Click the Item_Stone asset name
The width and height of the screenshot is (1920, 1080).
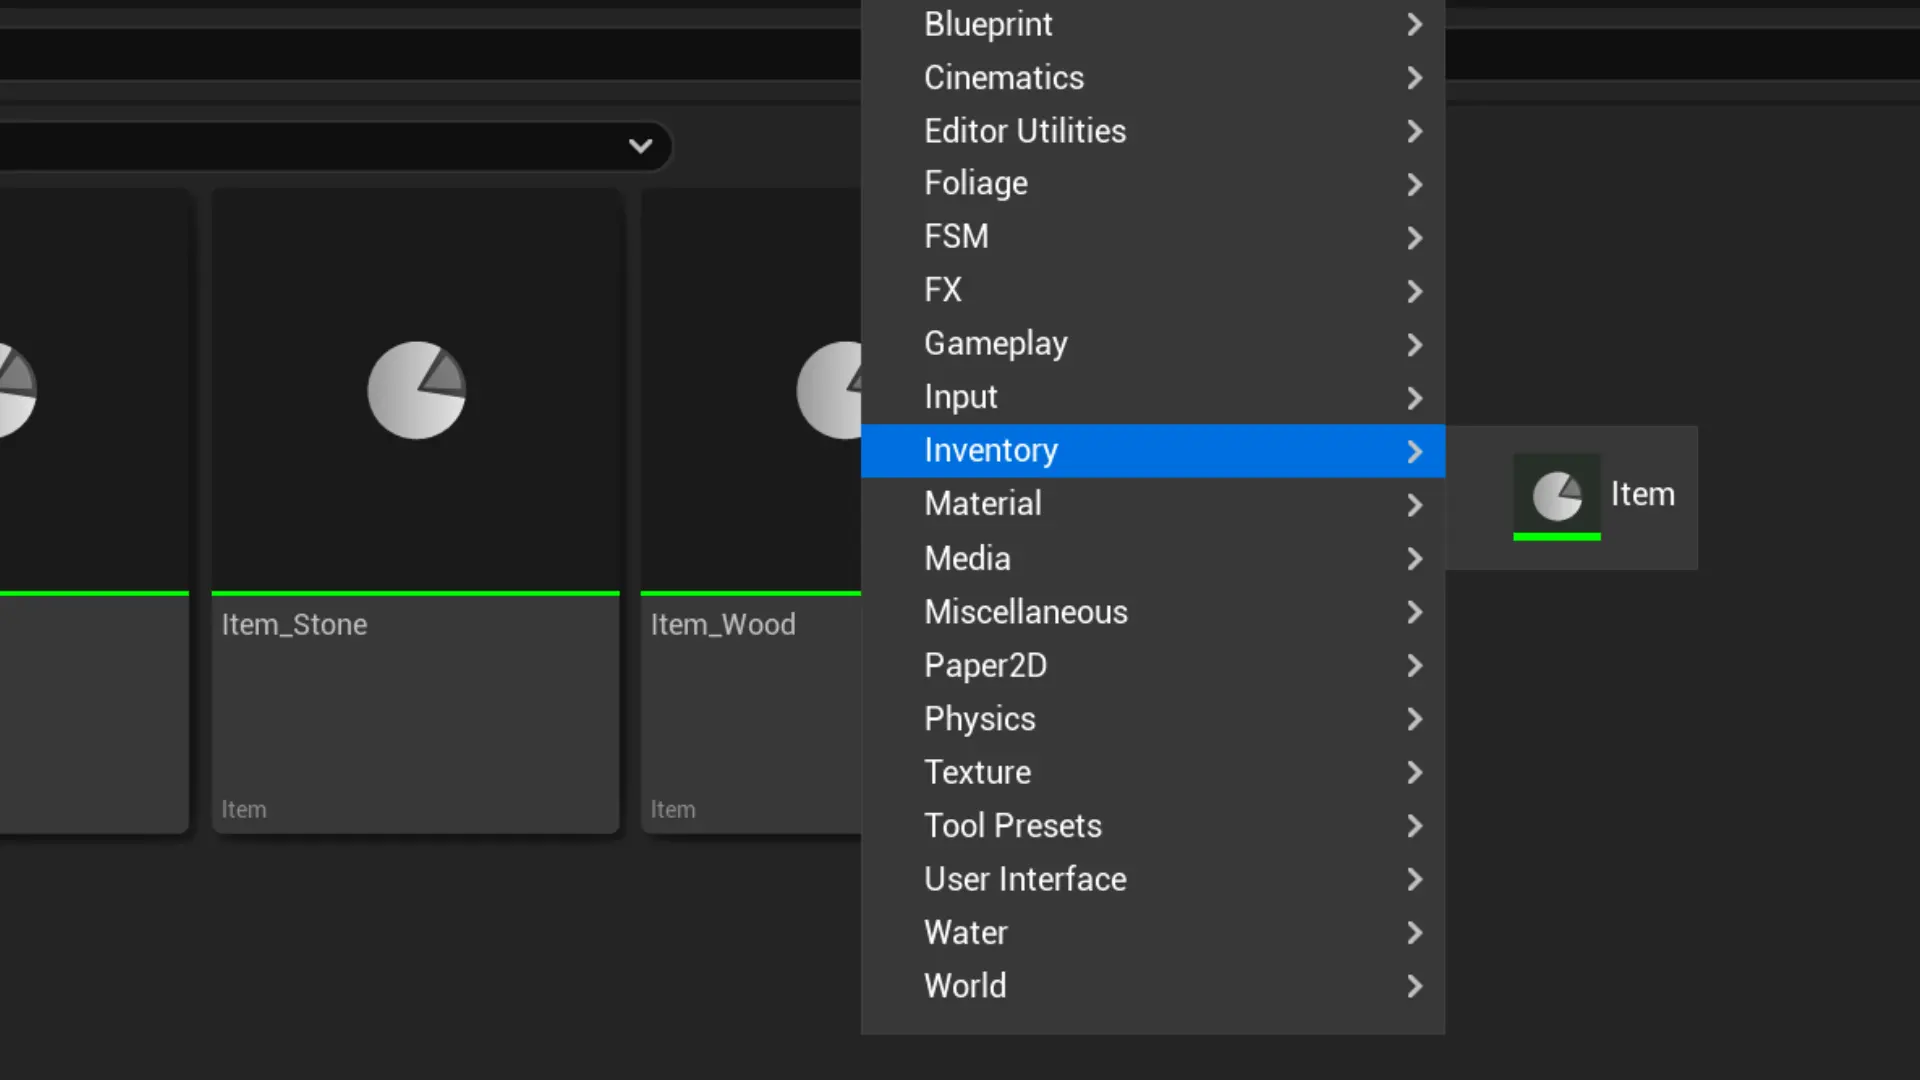[x=294, y=625]
